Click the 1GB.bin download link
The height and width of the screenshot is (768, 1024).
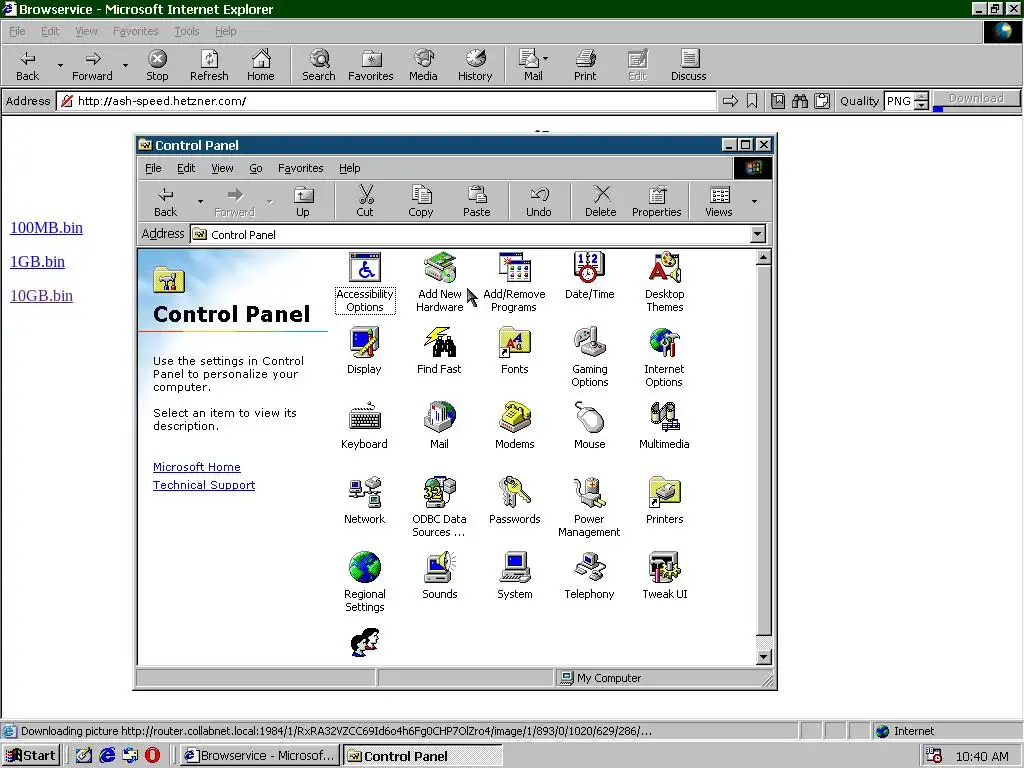pyautogui.click(x=37, y=261)
